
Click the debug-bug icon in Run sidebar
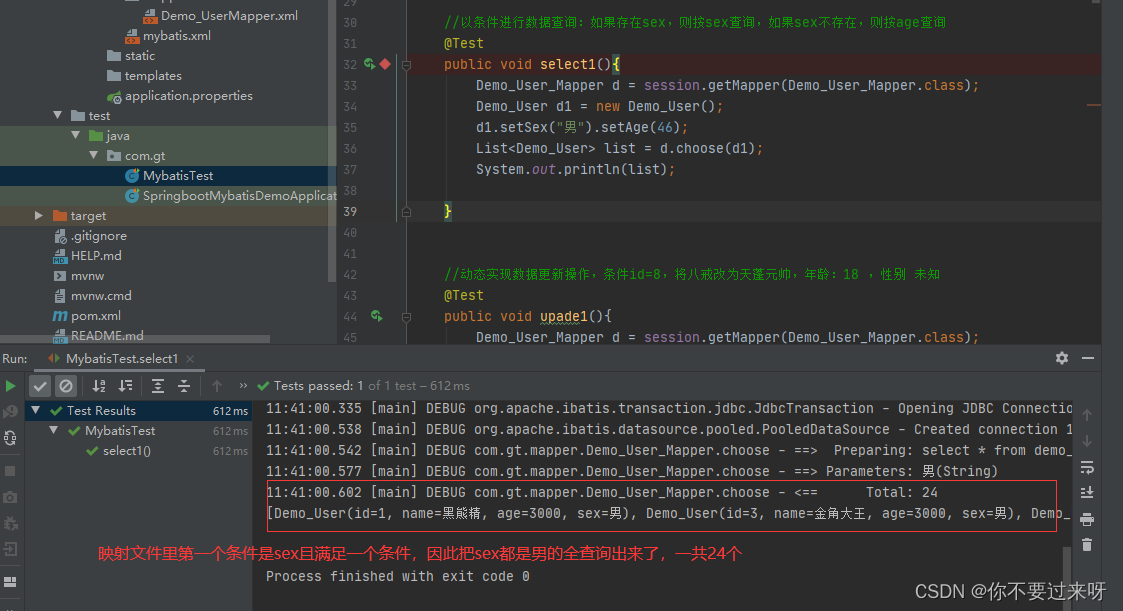pyautogui.click(x=10, y=524)
